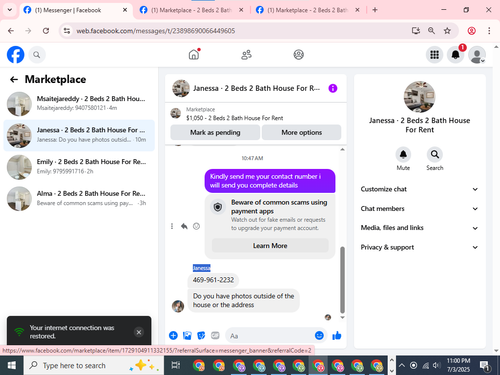Screen dimensions: 500x375
Task: Open the tab search dropdown arrow
Action: [x=10, y=10]
